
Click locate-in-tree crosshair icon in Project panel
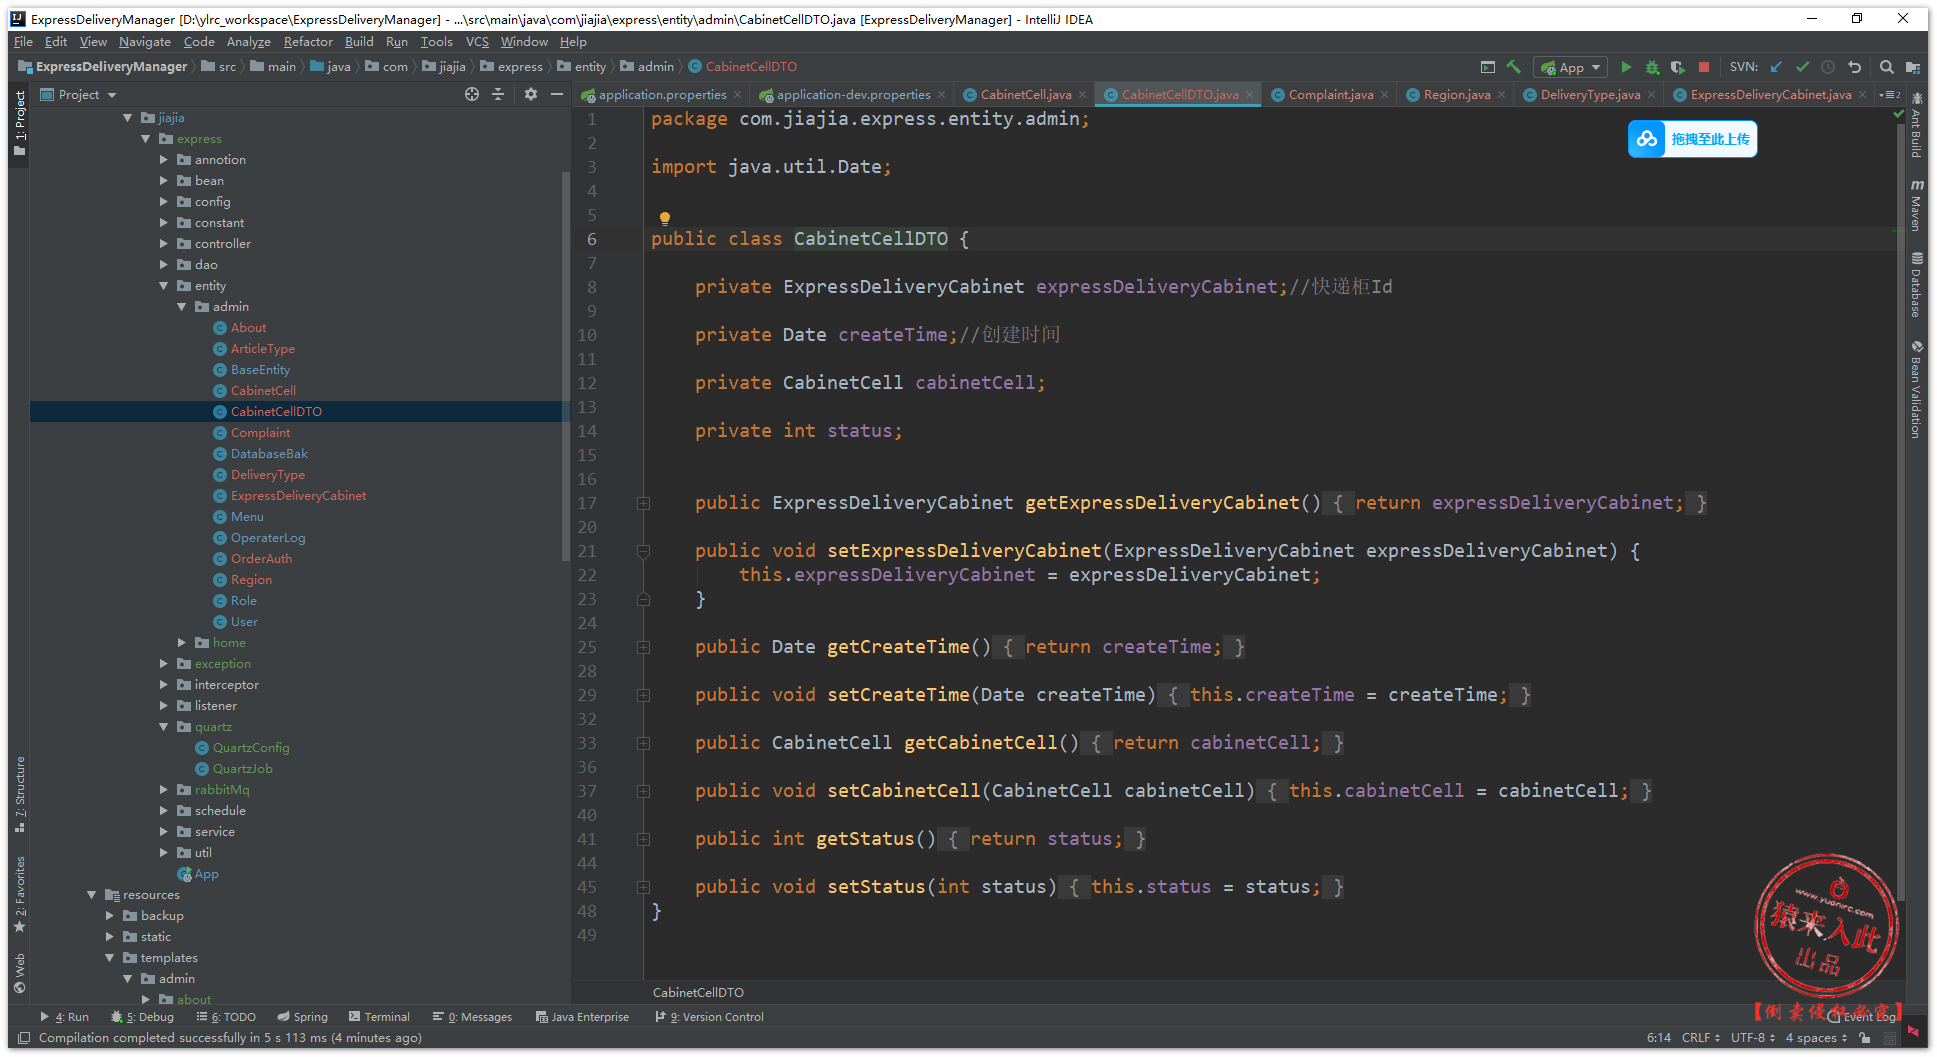[472, 94]
